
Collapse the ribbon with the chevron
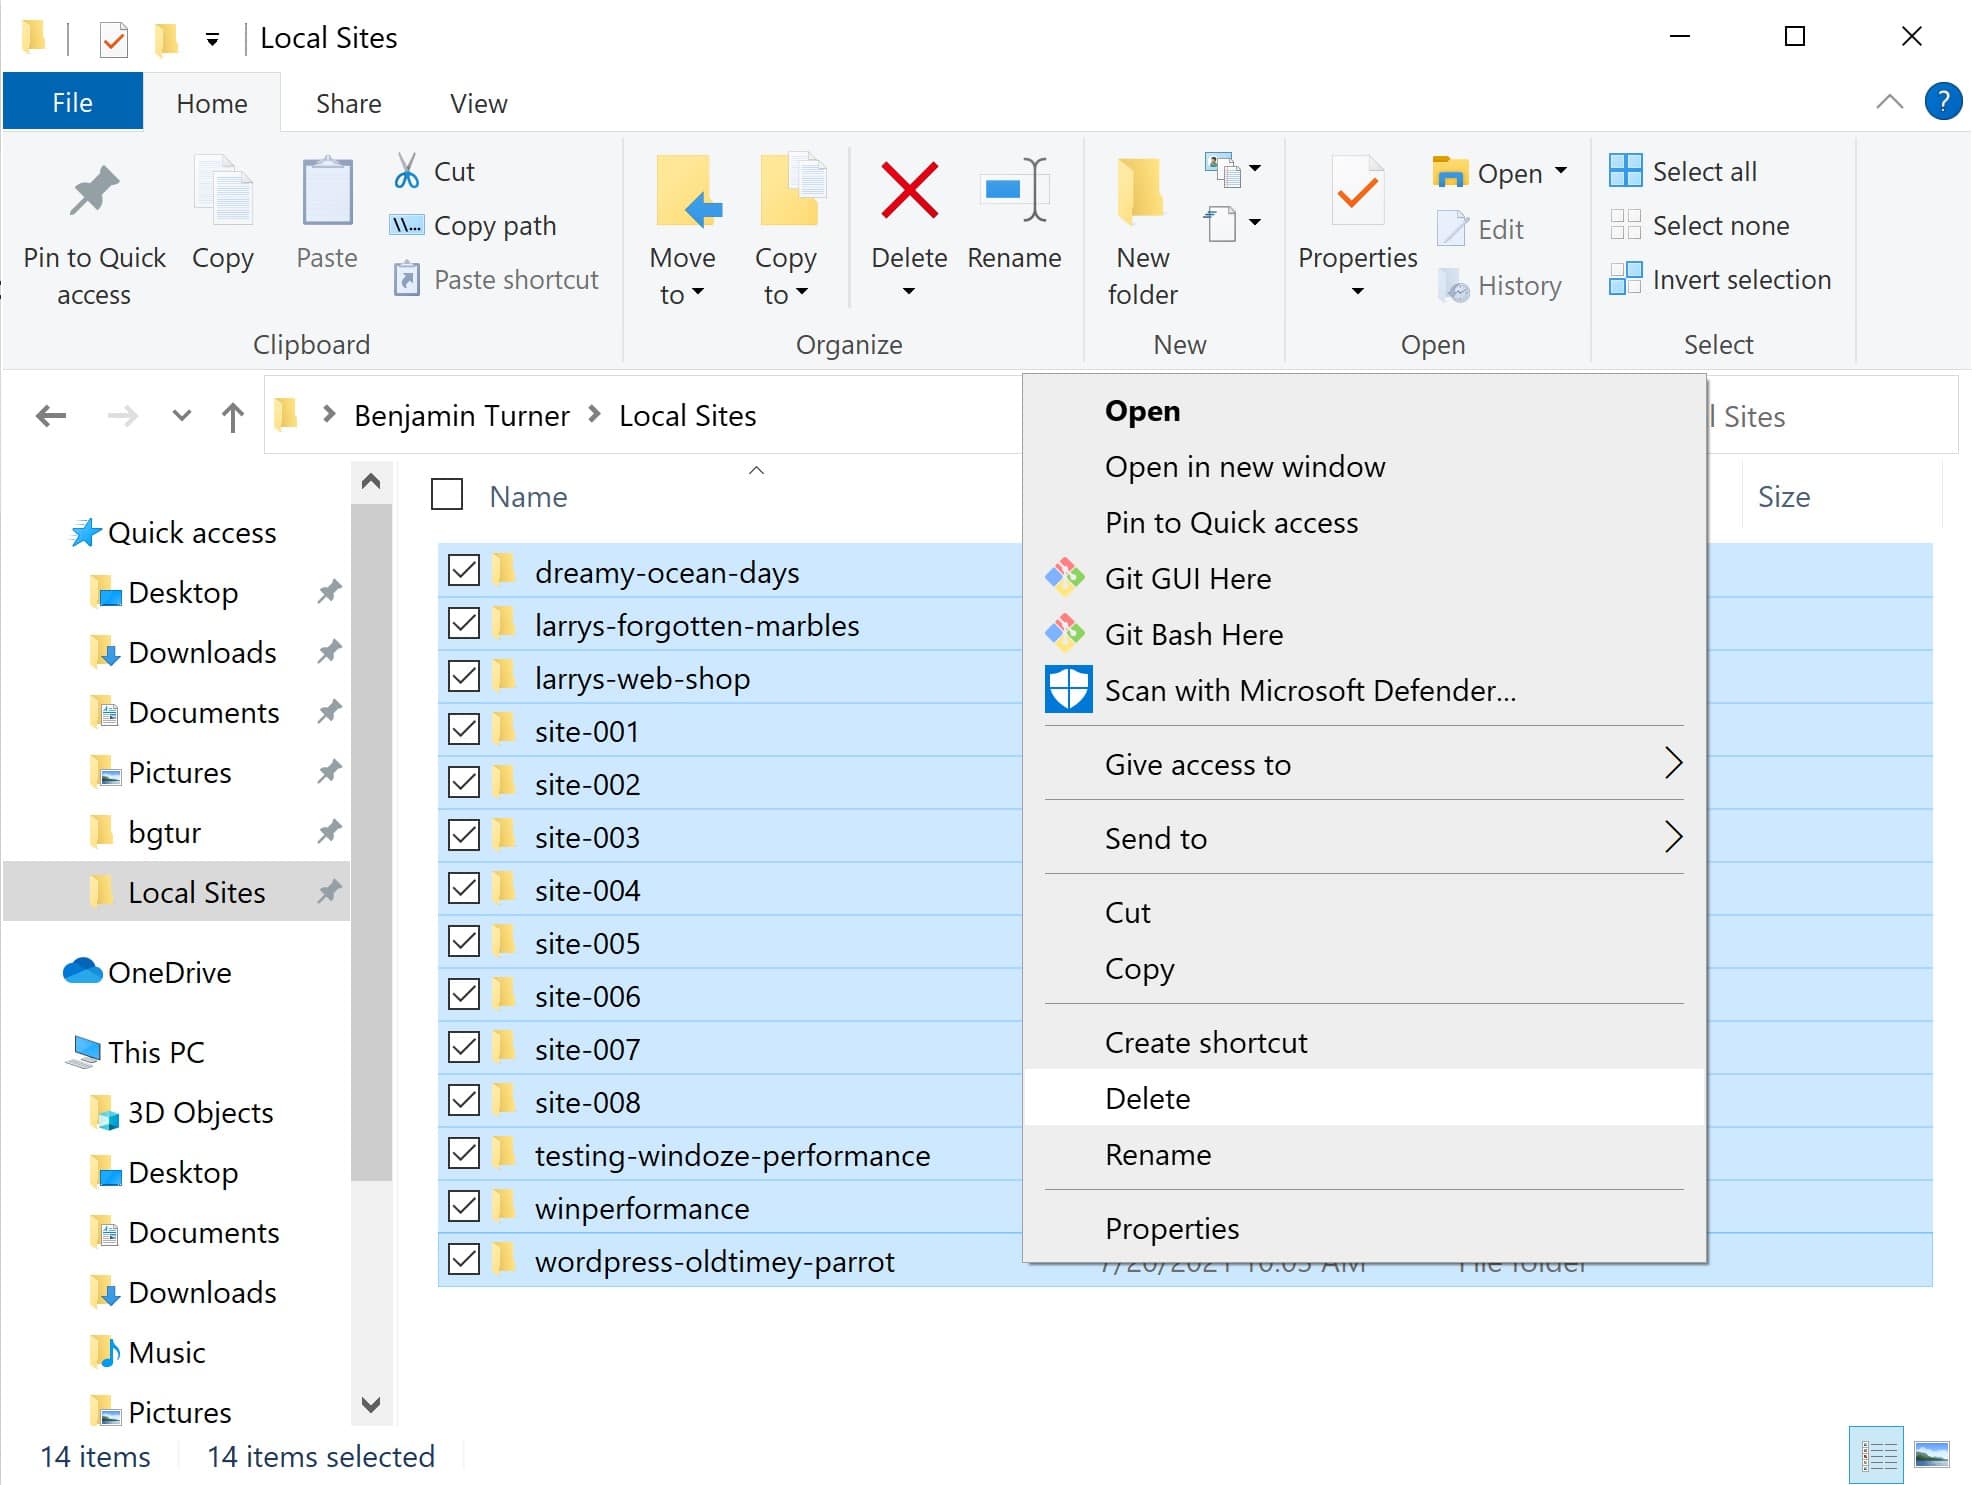point(1889,102)
